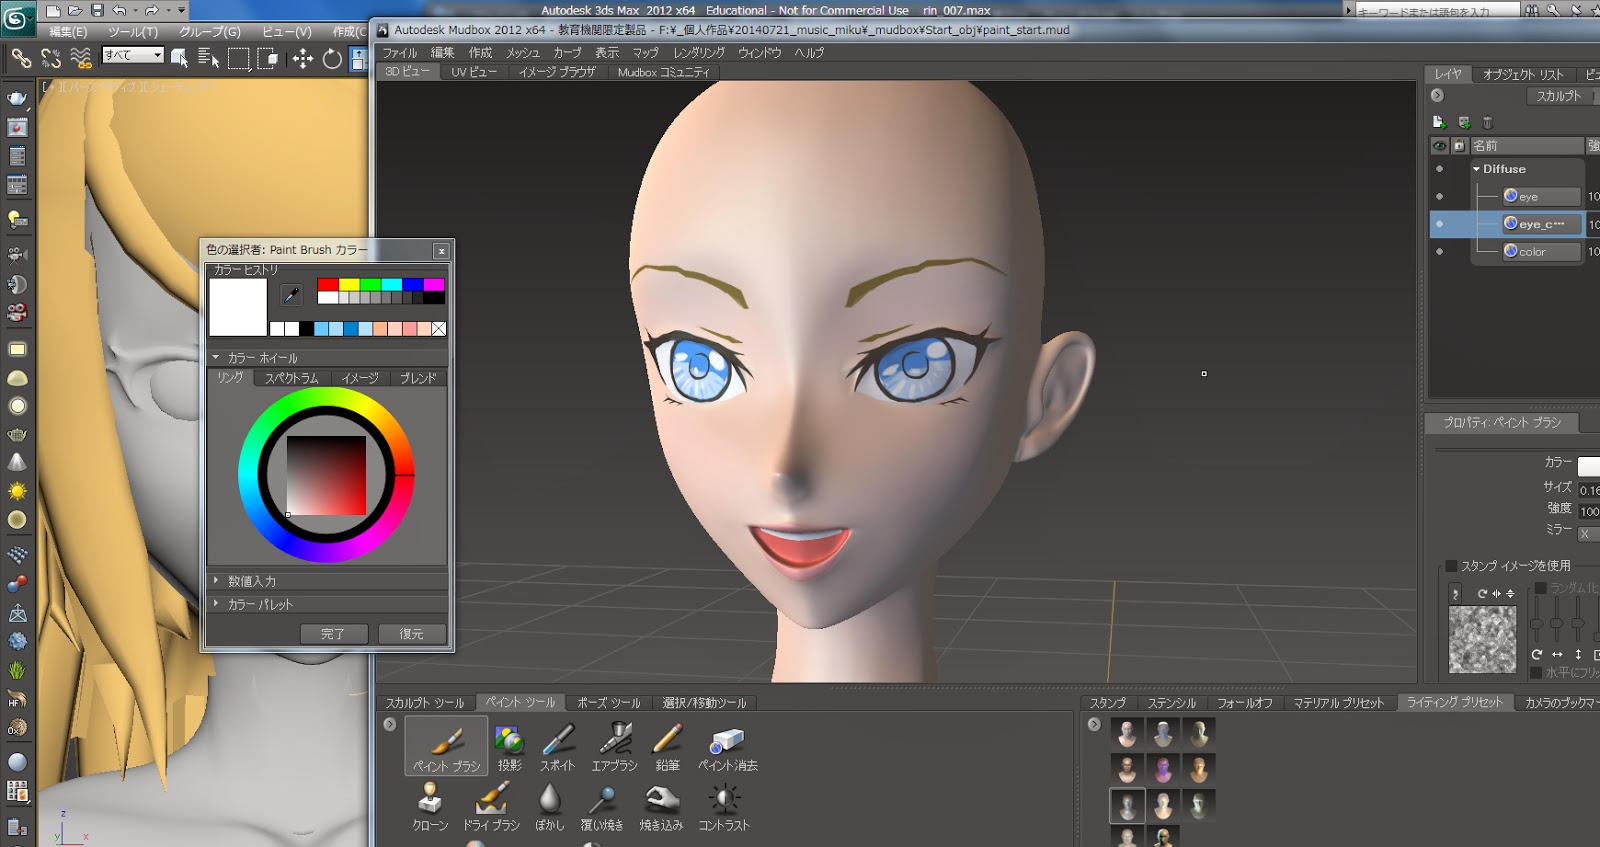Click the teapot icon in 3ds Max left toolbar
The image size is (1600, 847).
17,98
